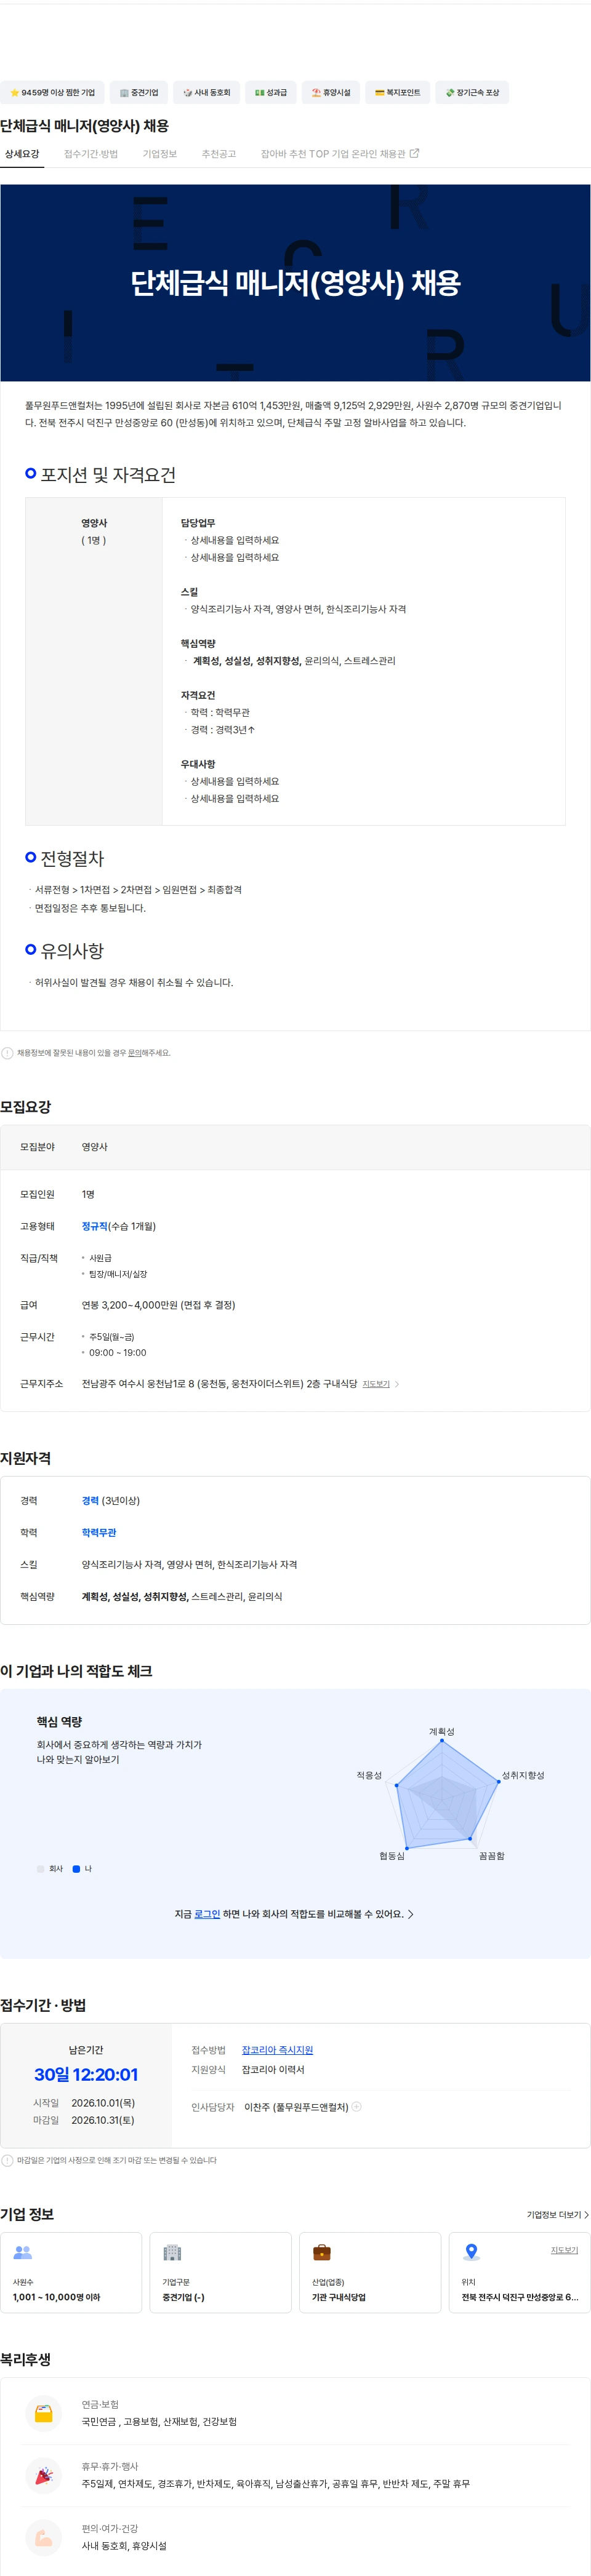
Task: Click the chevron after 근무지주소 지도보기
Action: pos(397,1384)
